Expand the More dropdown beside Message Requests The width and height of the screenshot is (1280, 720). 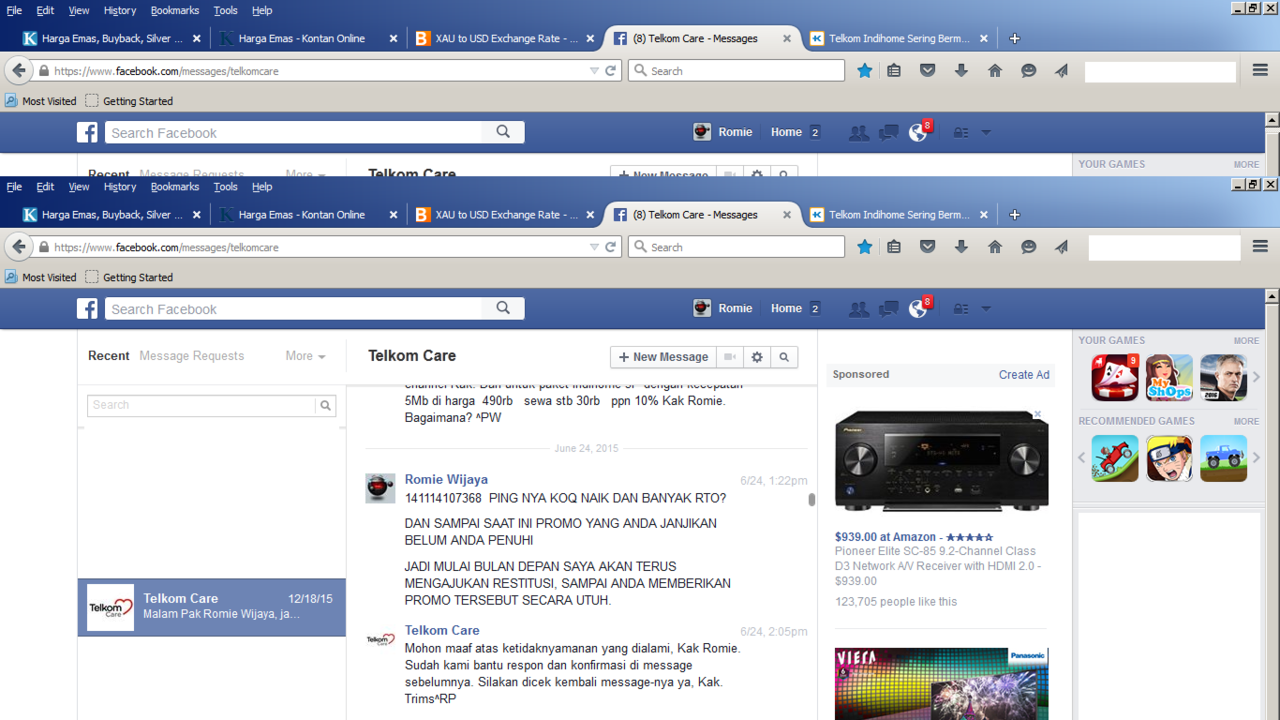coord(305,356)
